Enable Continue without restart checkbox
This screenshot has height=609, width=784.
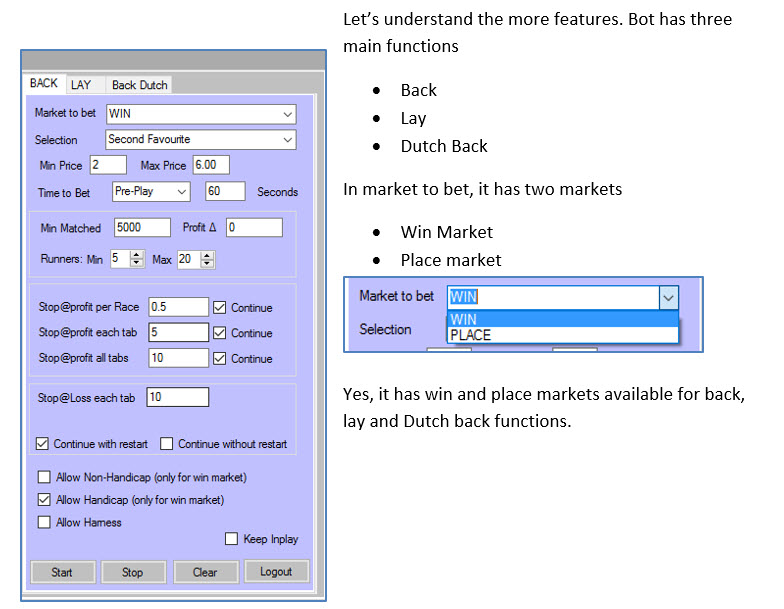pos(167,444)
